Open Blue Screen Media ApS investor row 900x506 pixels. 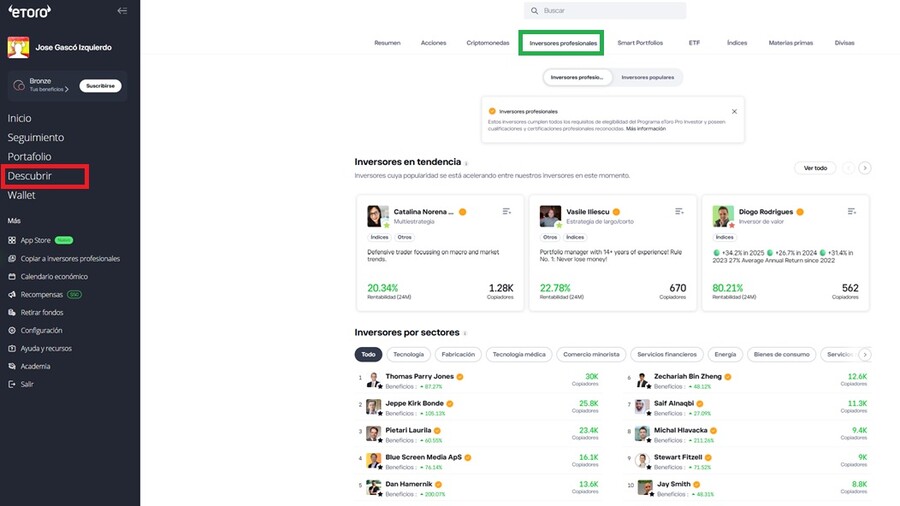[x=479, y=461]
